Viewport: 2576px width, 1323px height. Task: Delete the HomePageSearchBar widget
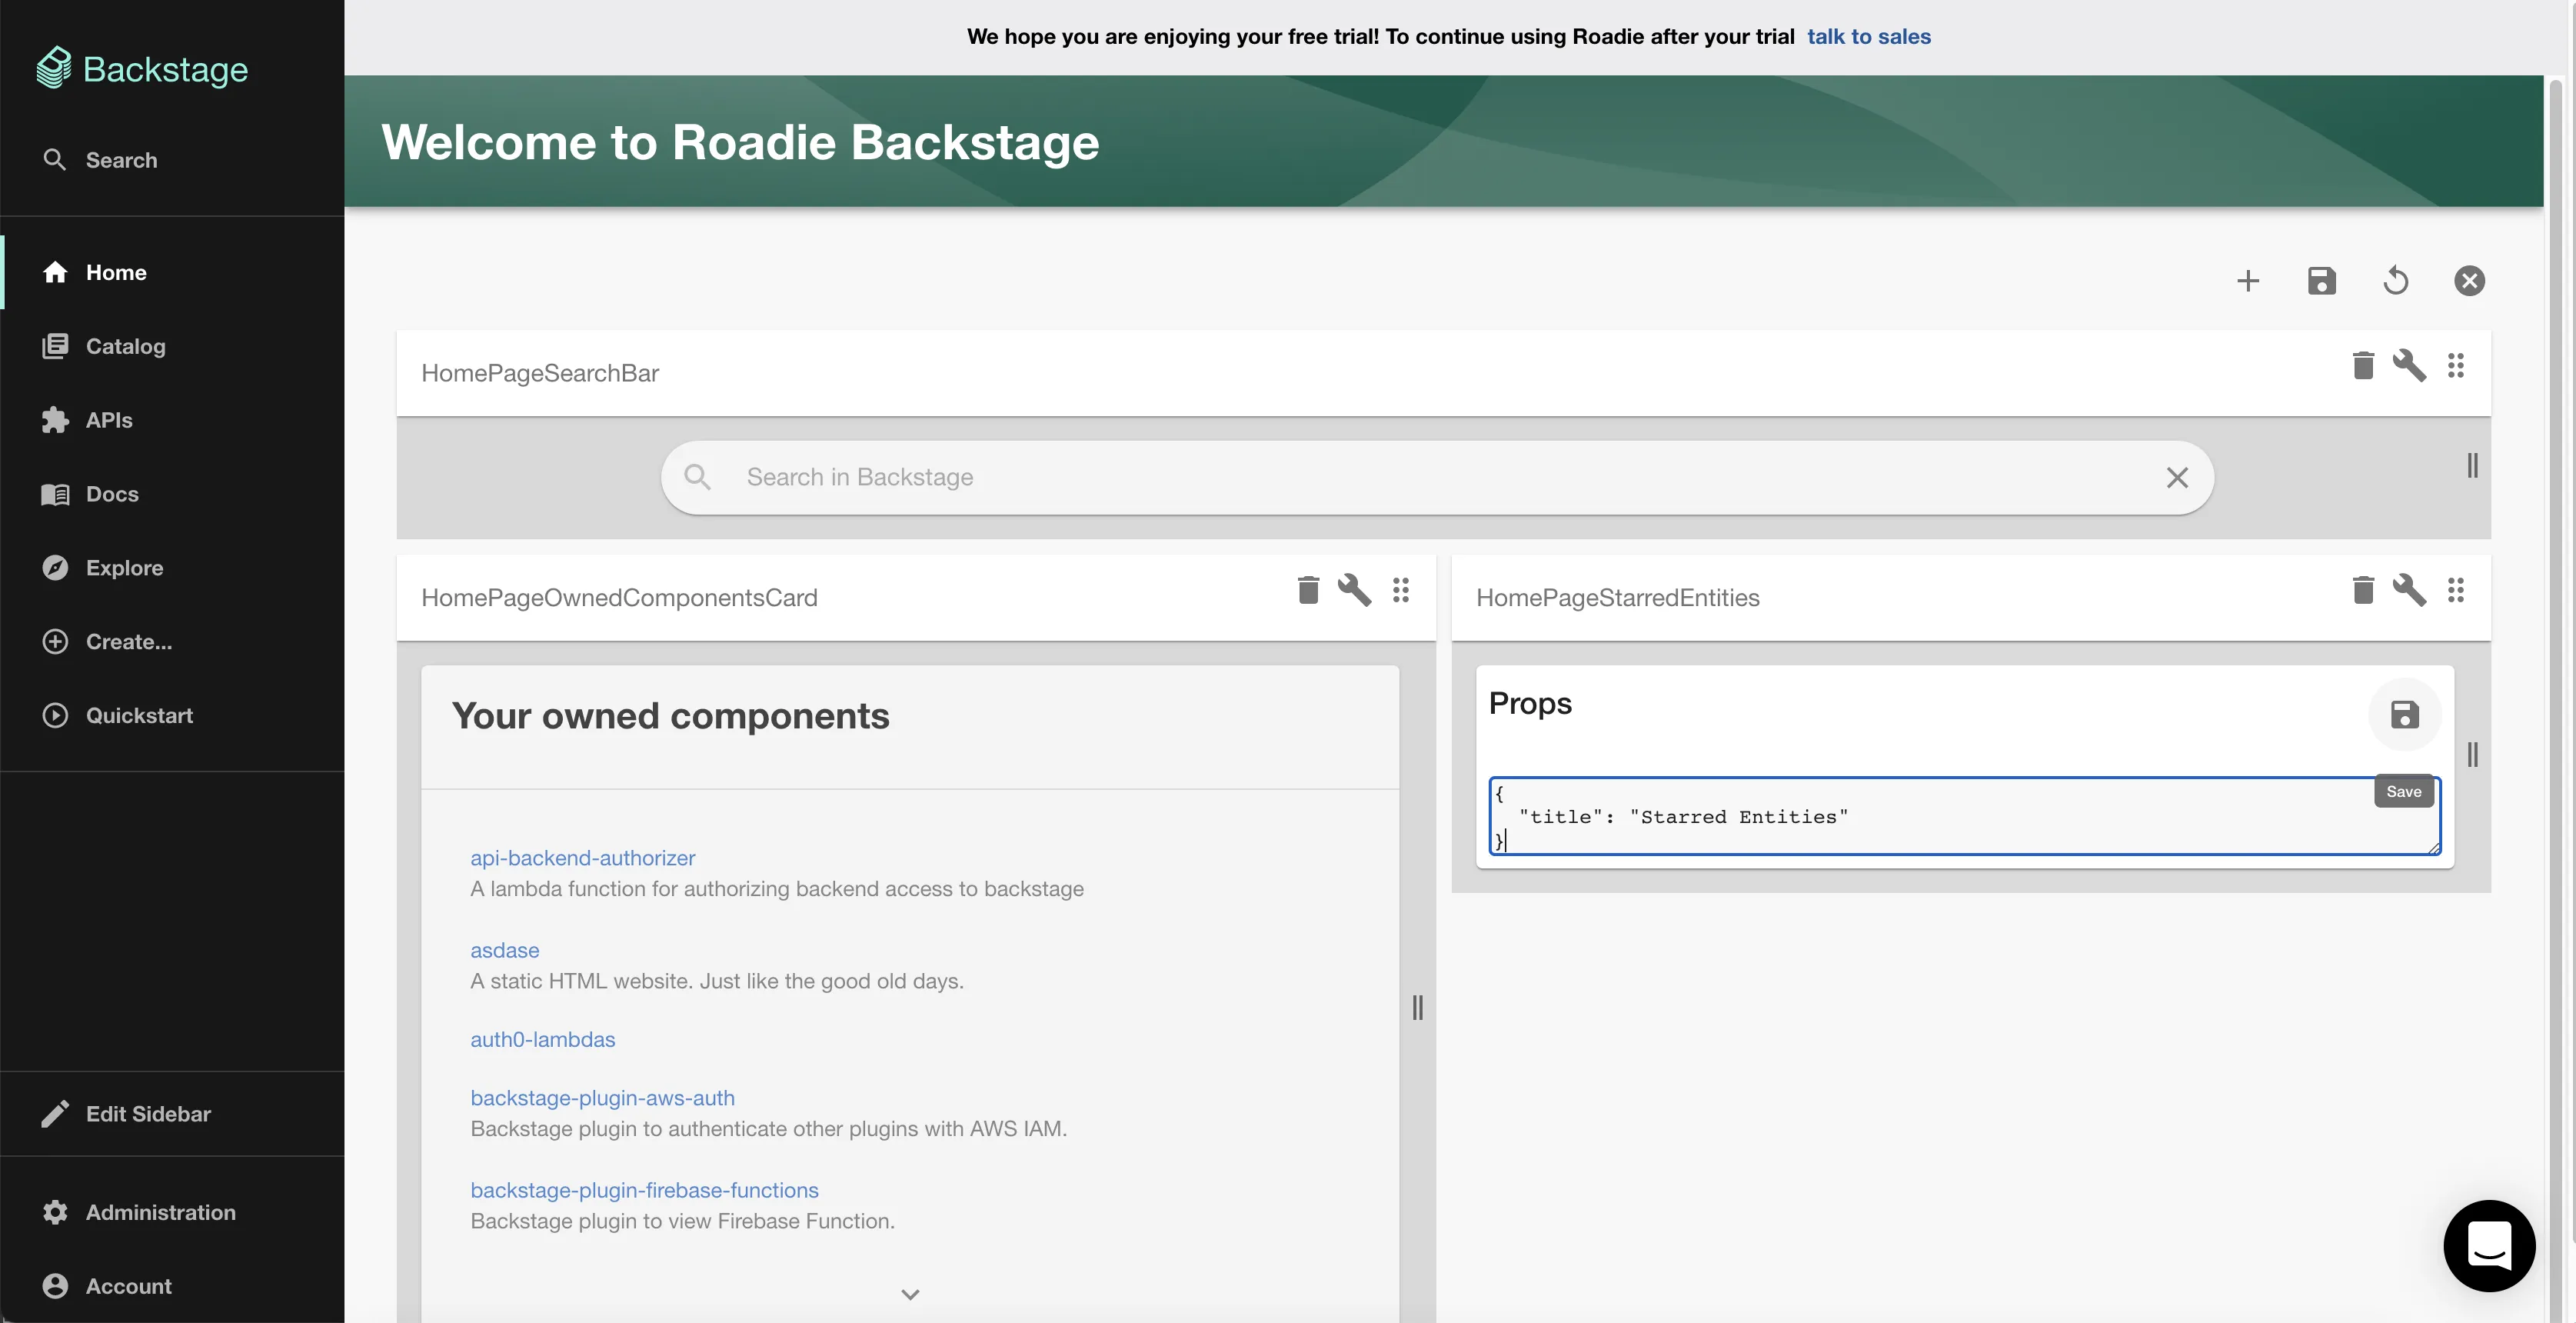2362,366
